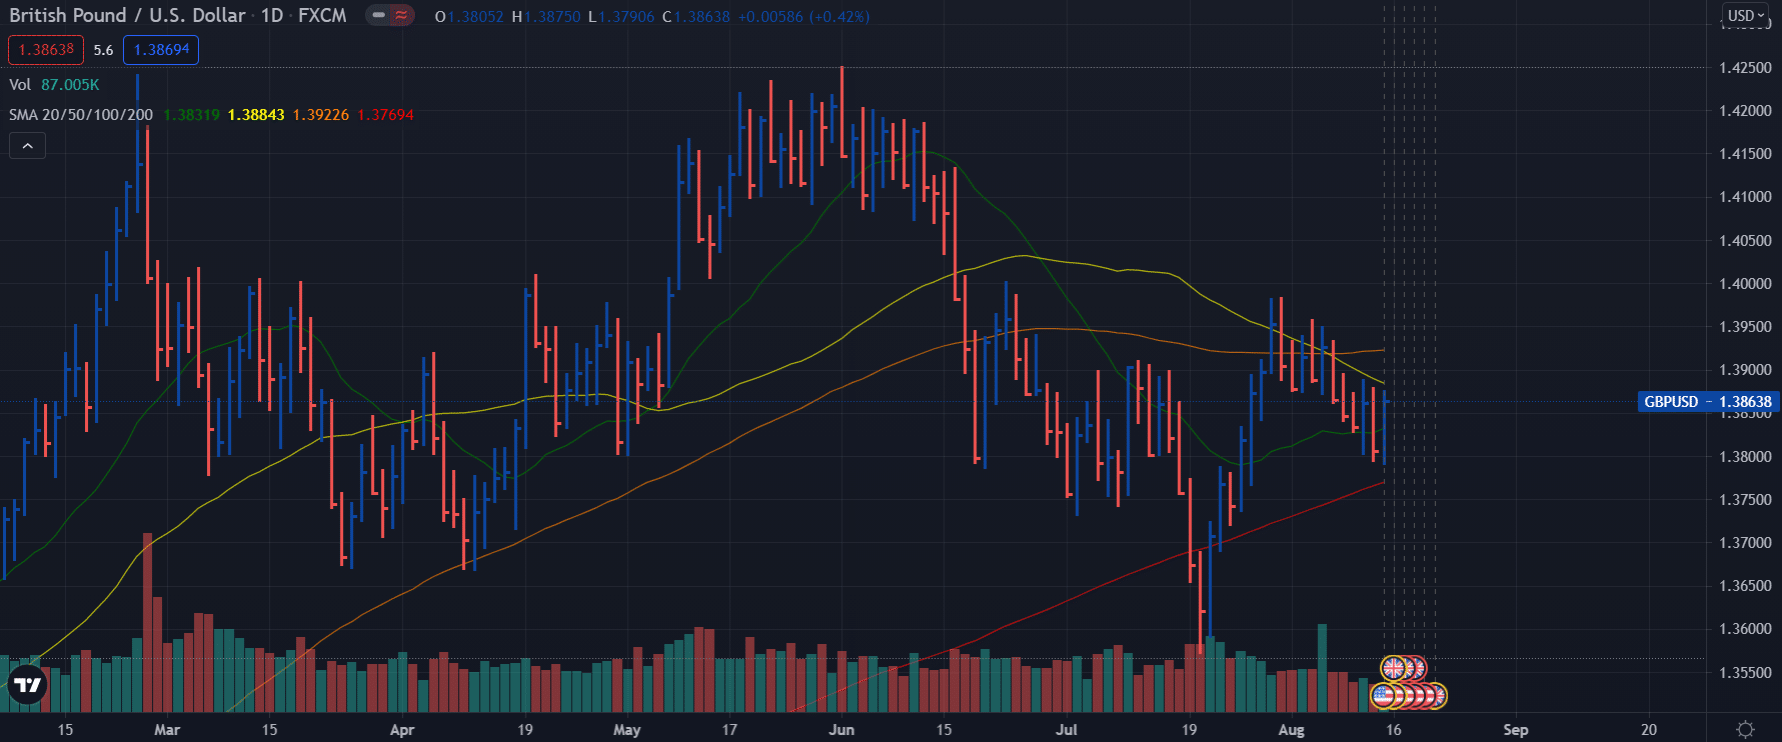Click the orange SMA value 1.39226
Image resolution: width=1782 pixels, height=742 pixels.
pos(321,115)
